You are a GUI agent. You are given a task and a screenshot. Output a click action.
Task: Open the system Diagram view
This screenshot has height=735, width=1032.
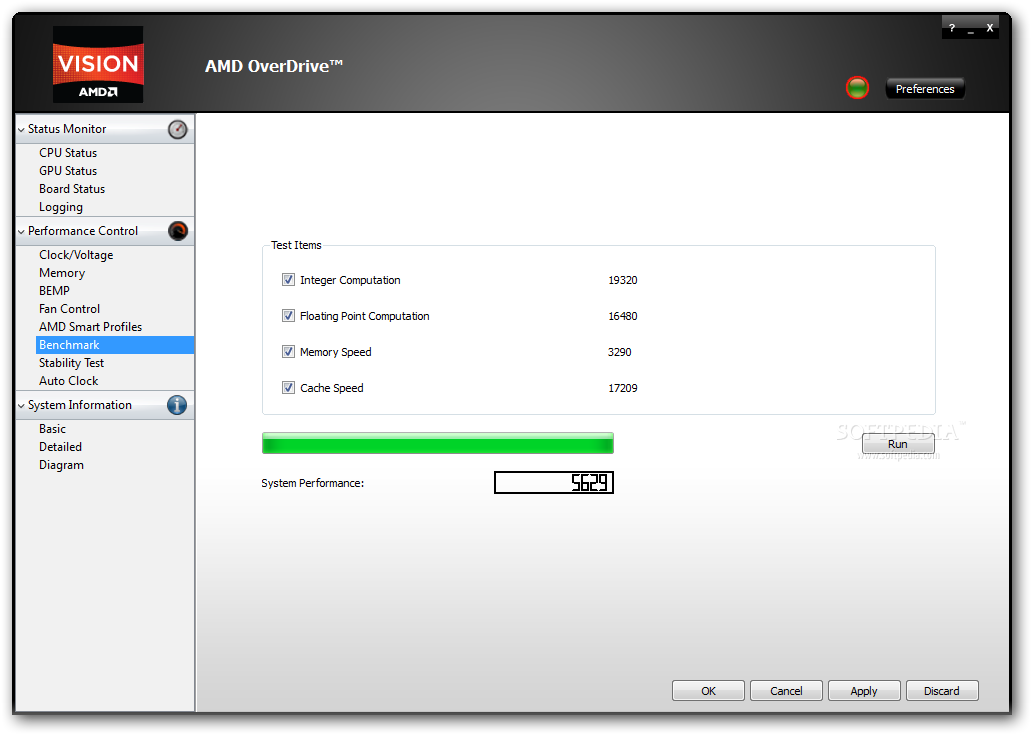coord(61,465)
